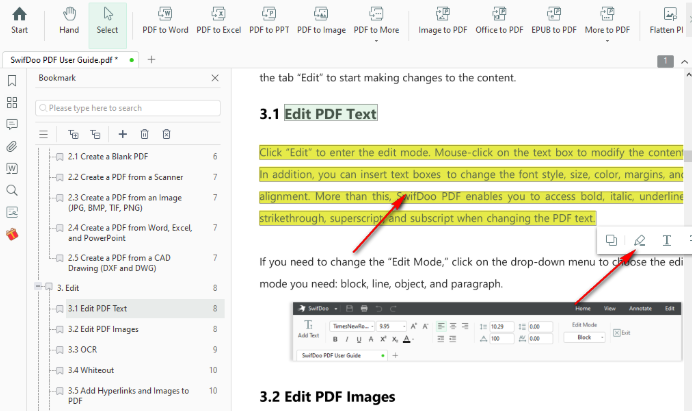692x411 pixels.
Task: Open bookmark 3.4 Whiteout
Action: click(91, 370)
